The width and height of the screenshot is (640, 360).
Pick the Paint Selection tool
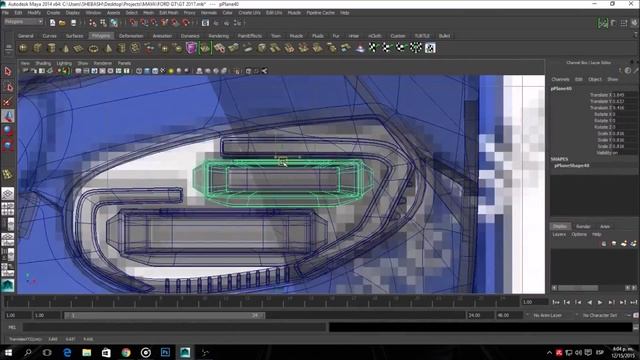click(8, 102)
